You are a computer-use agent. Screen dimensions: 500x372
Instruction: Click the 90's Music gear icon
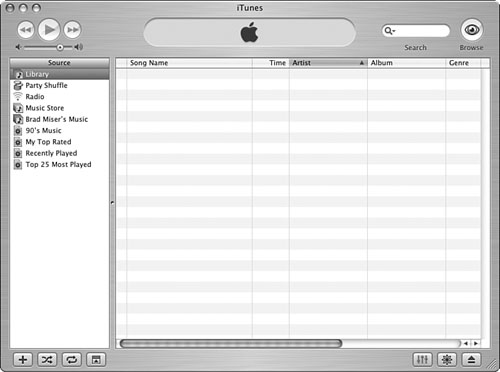click(18, 131)
